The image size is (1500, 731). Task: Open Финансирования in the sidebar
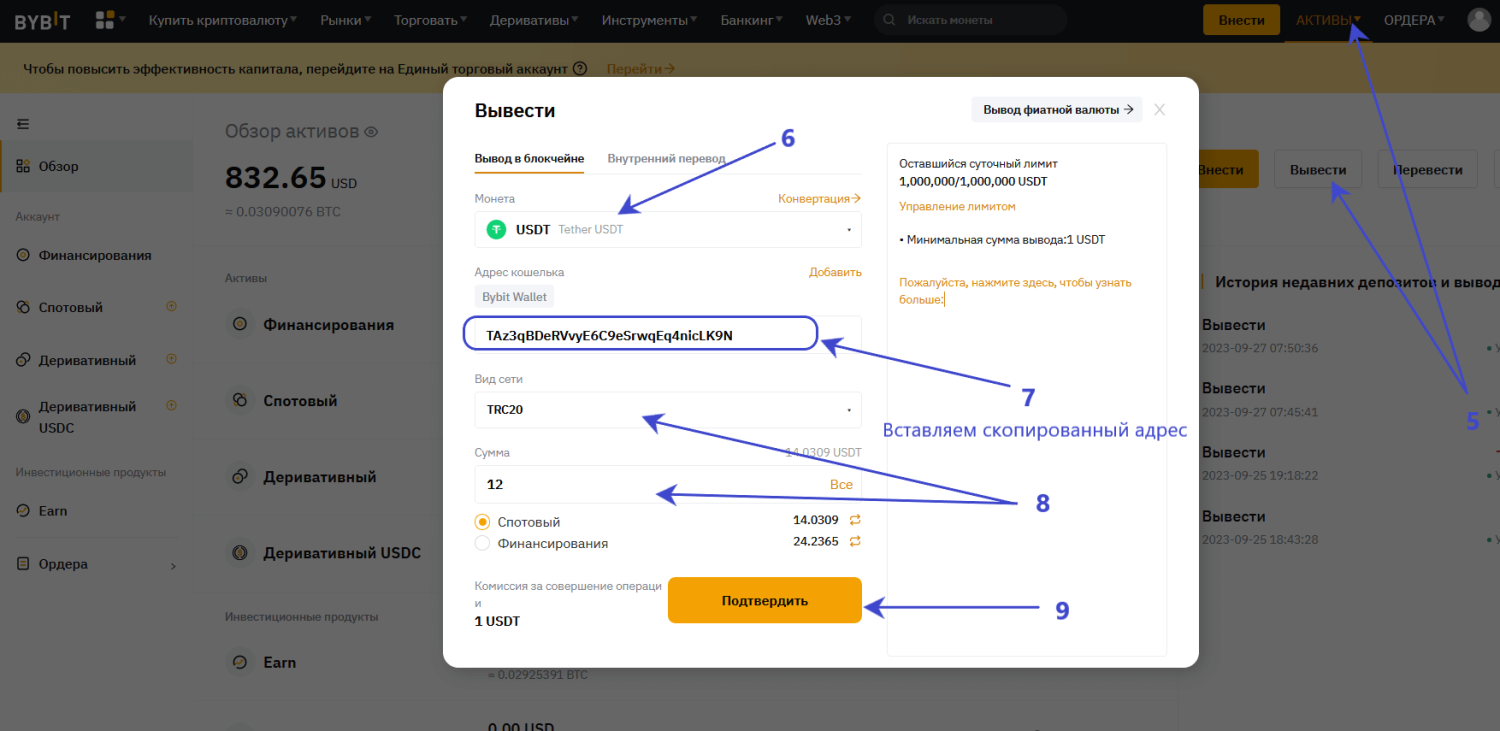coord(96,255)
